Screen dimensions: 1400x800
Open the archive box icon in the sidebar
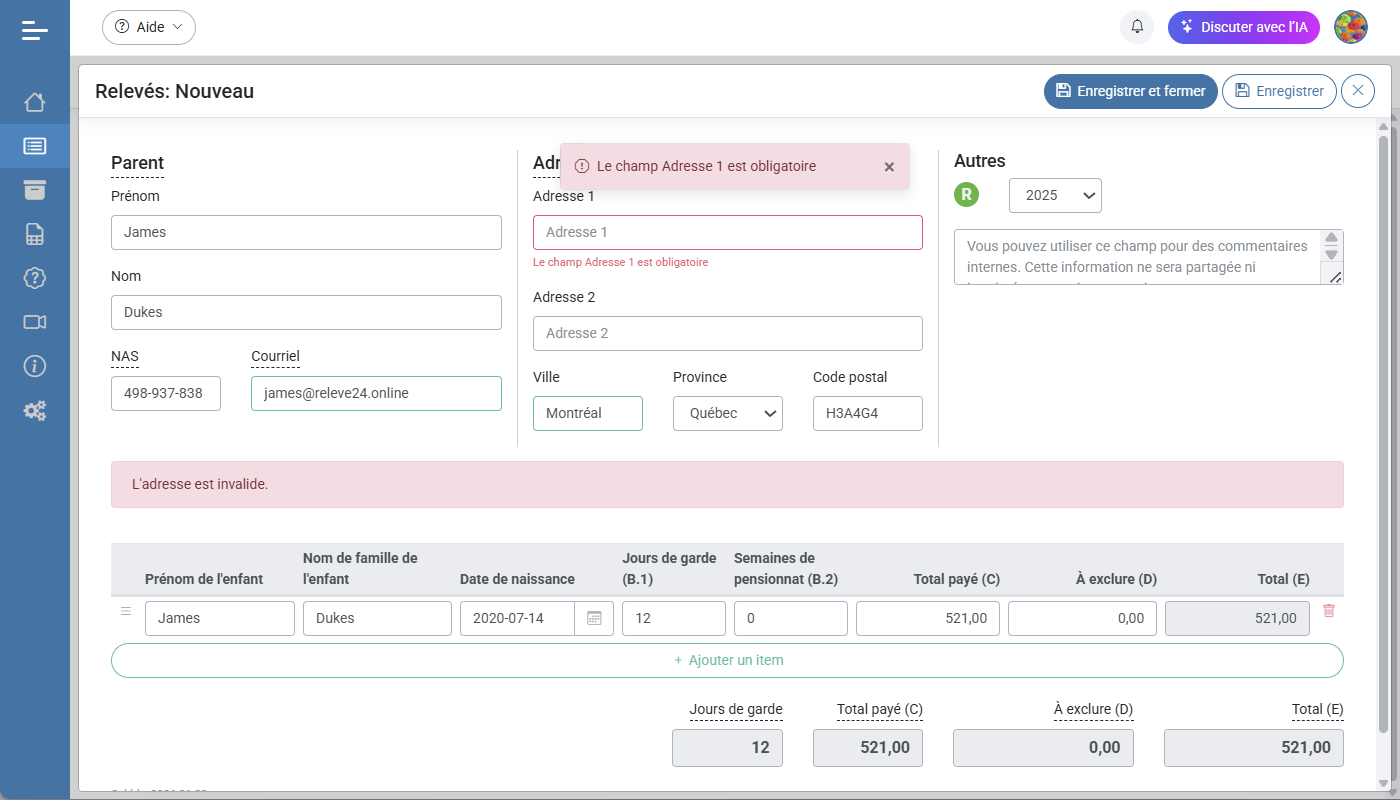[35, 190]
